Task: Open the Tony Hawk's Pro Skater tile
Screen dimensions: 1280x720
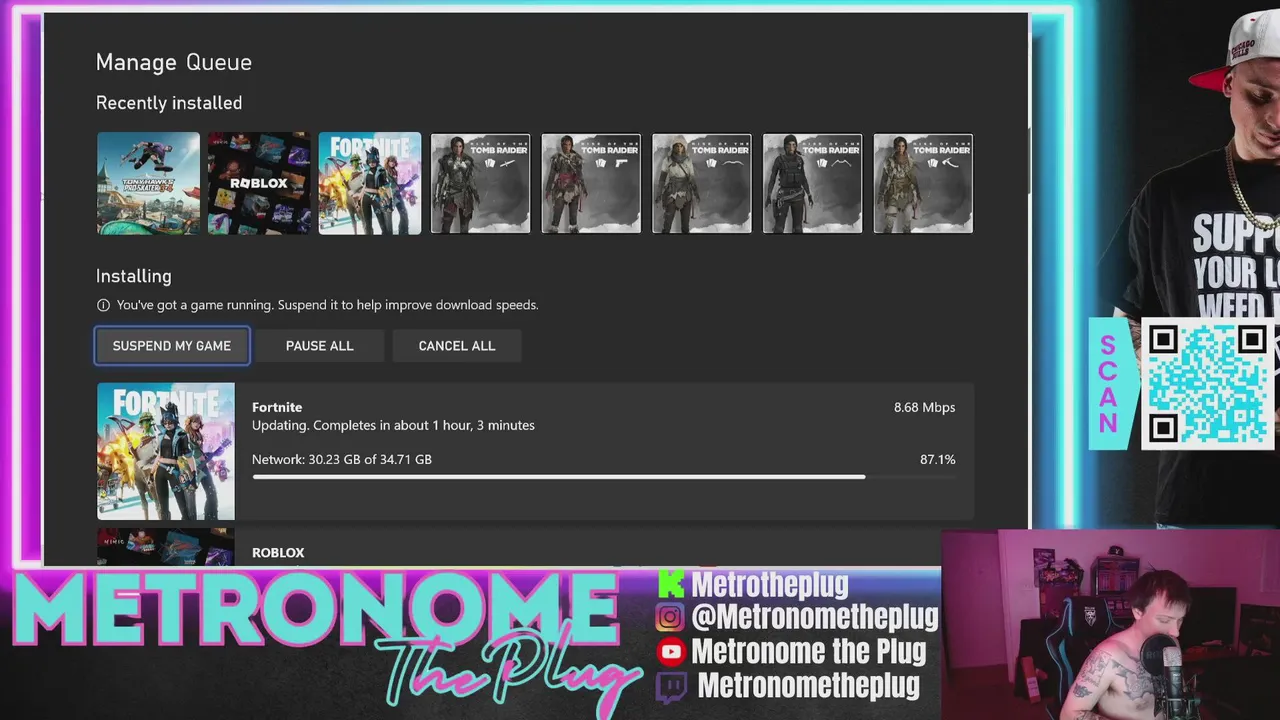Action: point(148,184)
